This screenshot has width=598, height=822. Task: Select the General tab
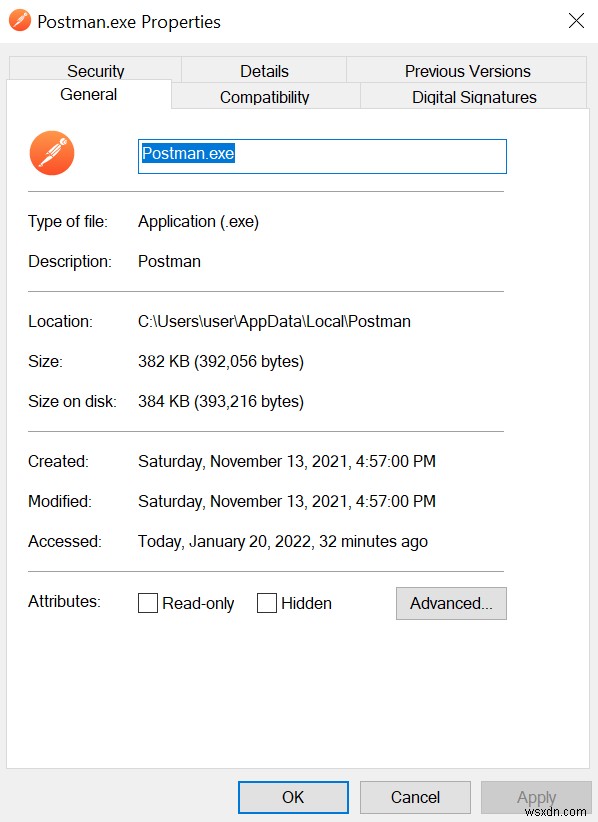[x=89, y=94]
